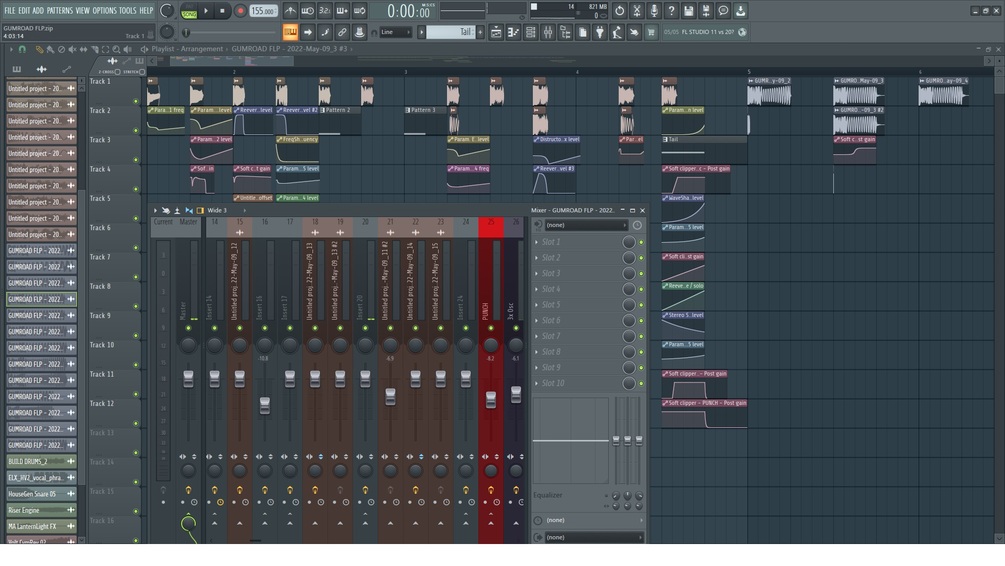This screenshot has height=566, width=1005.
Task: Toggle the Master track mute LED in mixer
Action: pyautogui.click(x=188, y=328)
